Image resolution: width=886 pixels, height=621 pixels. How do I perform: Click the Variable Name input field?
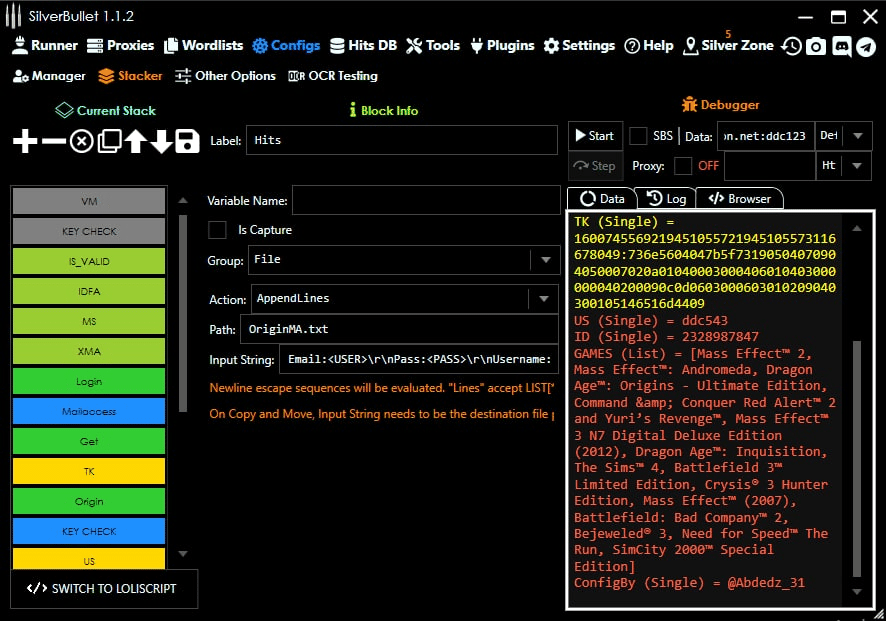coord(425,201)
